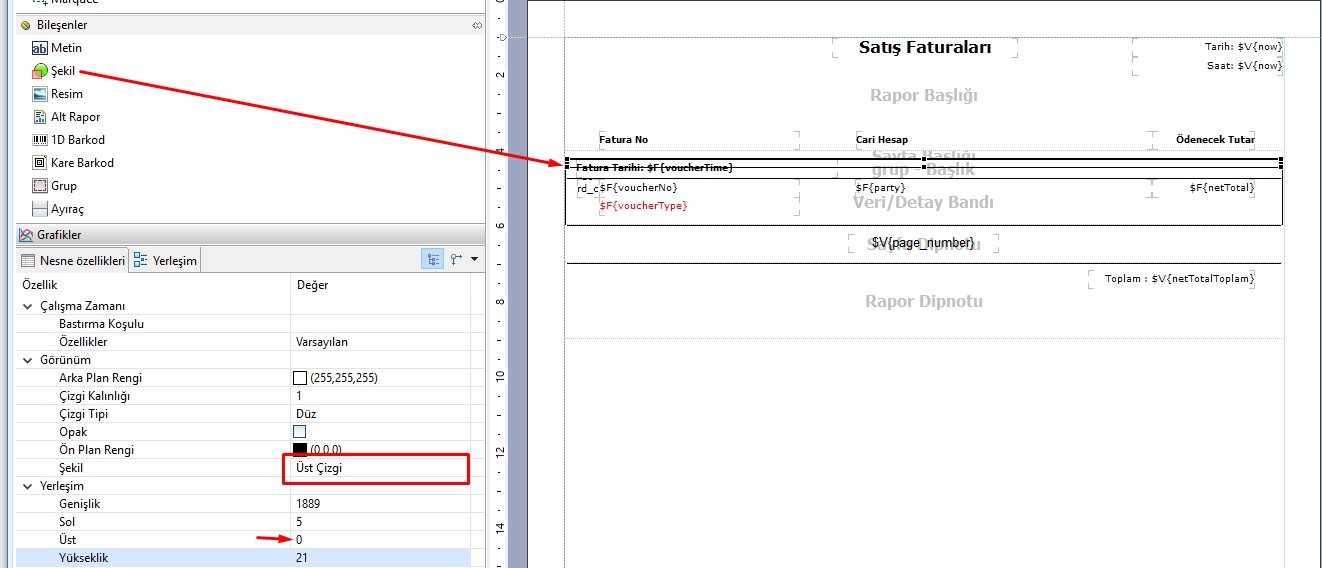Add an Alt Rapor subreport component
The width and height of the screenshot is (1322, 568).
[x=75, y=117]
